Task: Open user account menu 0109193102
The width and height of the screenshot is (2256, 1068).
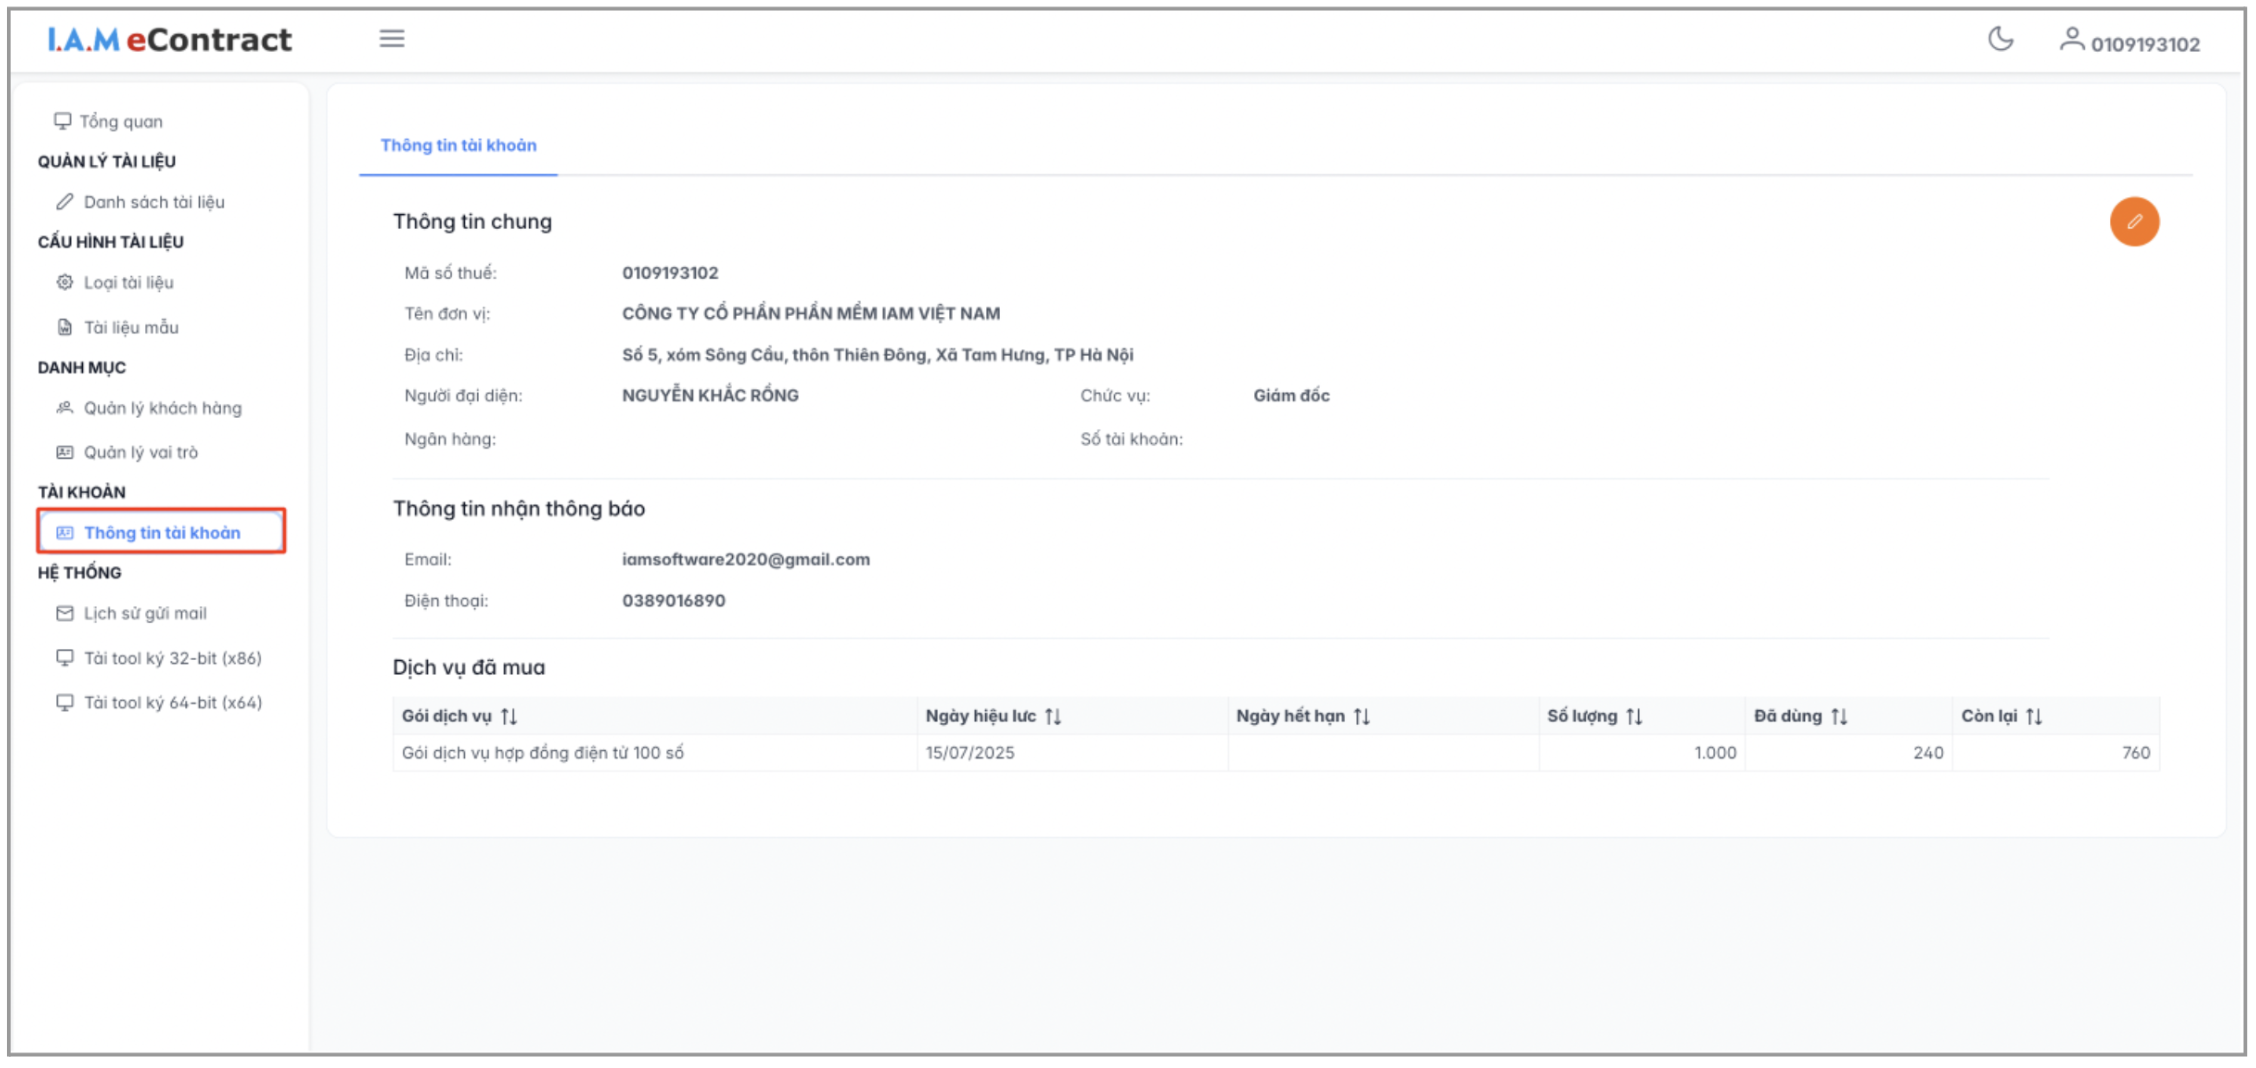Action: pyautogui.click(x=2130, y=43)
